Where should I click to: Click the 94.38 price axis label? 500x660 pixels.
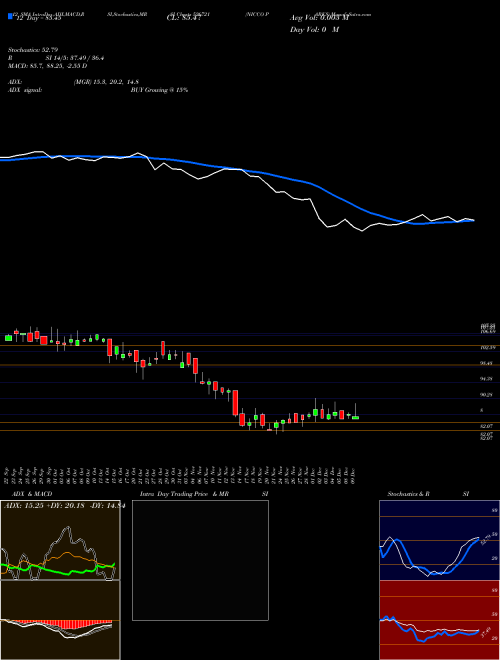click(x=487, y=379)
